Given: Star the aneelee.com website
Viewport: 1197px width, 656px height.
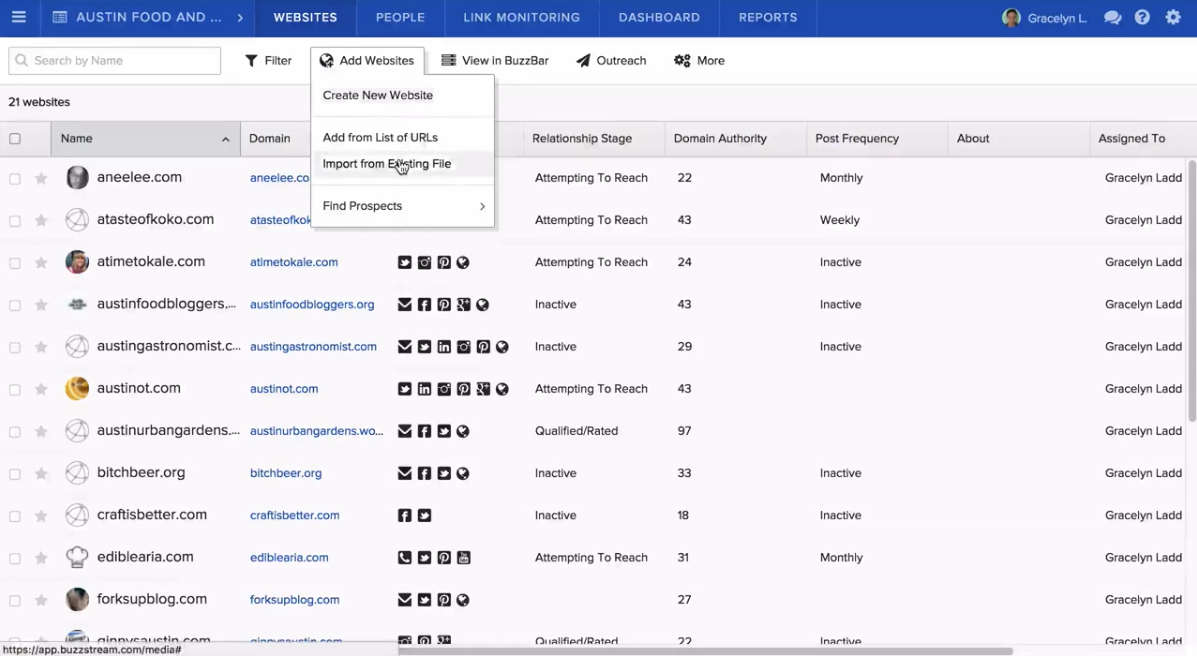Looking at the screenshot, I should click(x=41, y=178).
